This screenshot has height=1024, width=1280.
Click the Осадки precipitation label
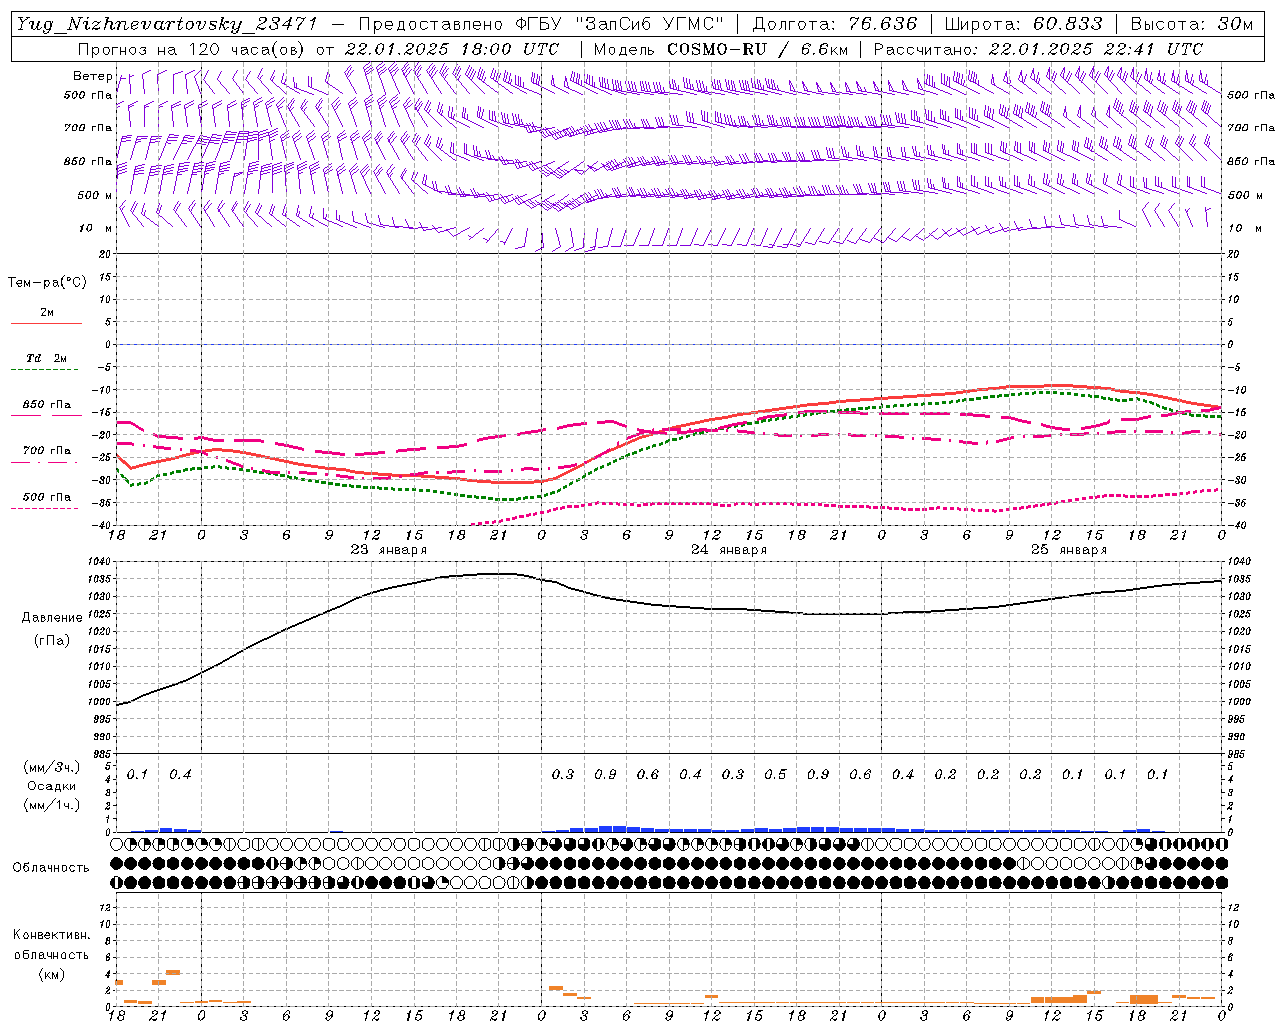[51, 786]
